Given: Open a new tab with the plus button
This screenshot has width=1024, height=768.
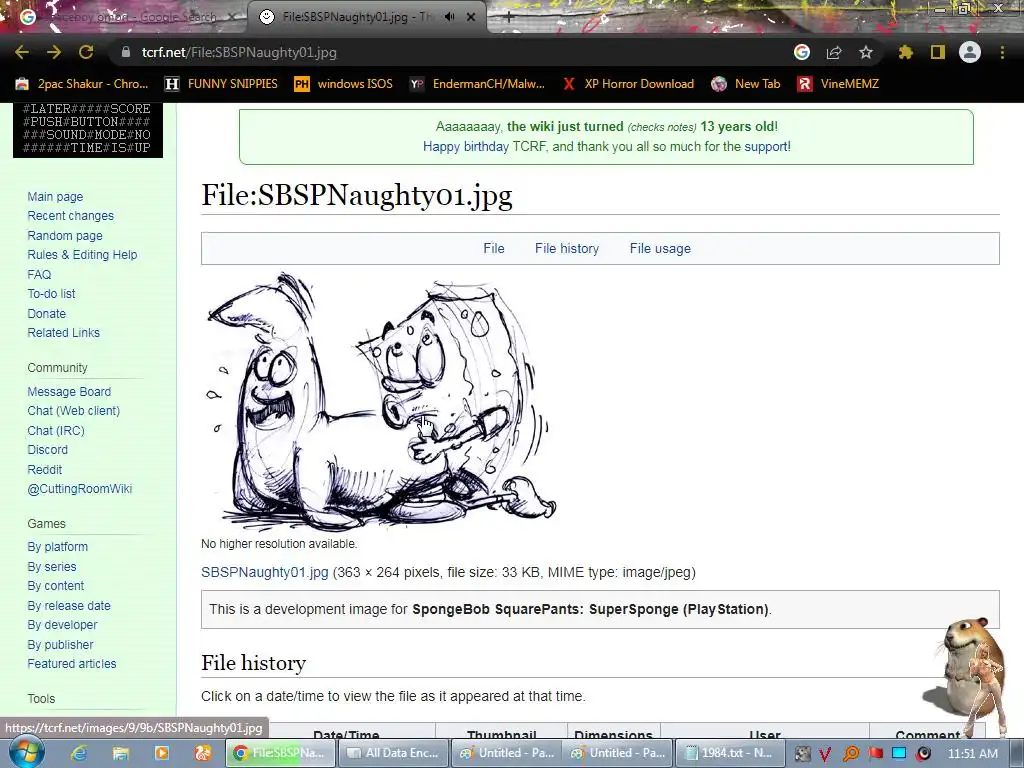Looking at the screenshot, I should (508, 17).
